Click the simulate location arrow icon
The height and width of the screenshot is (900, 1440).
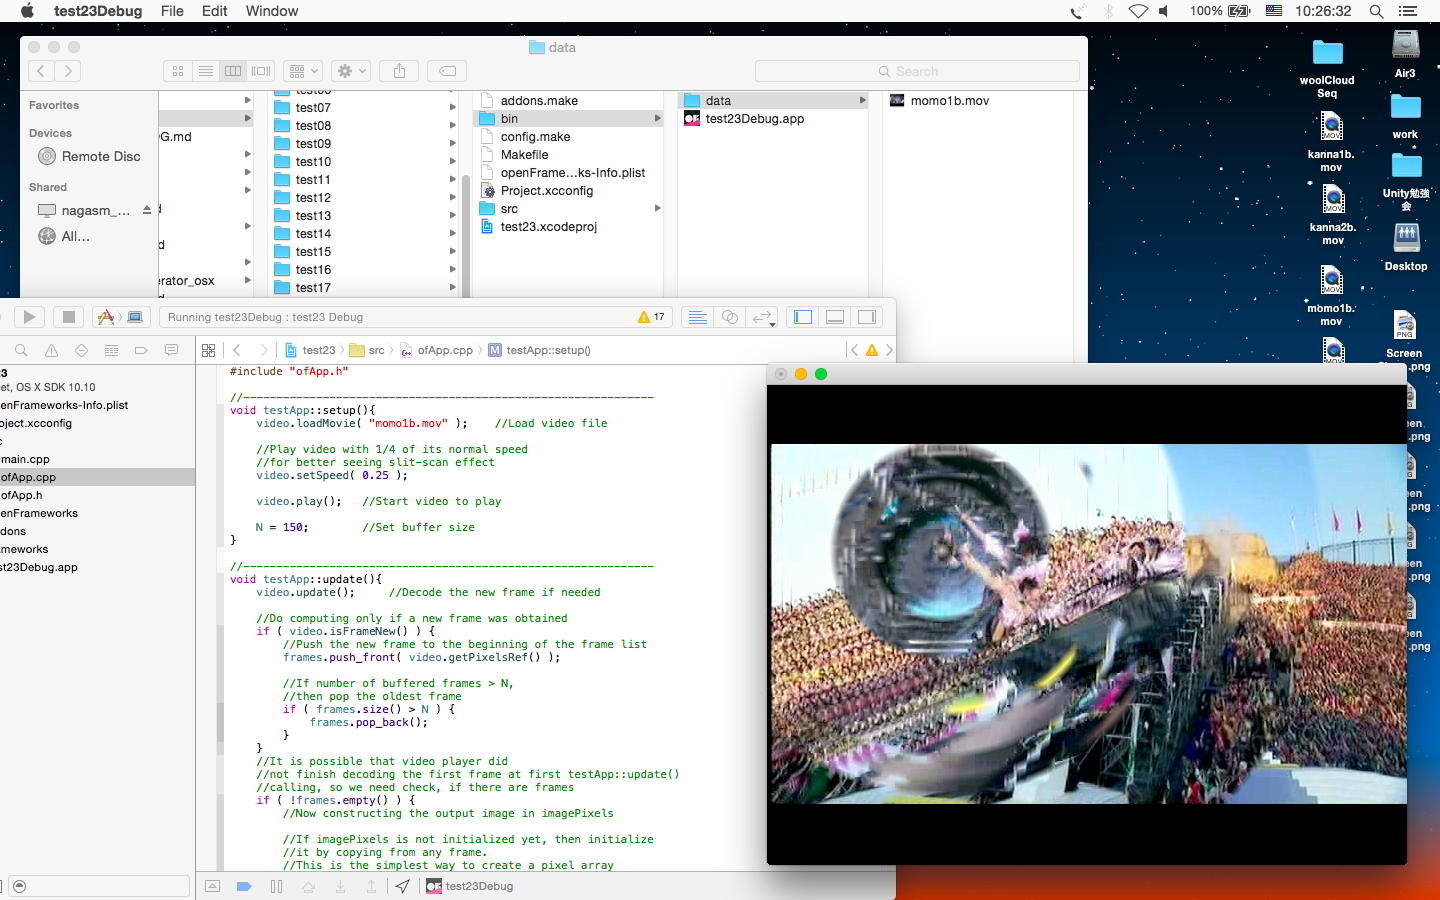pyautogui.click(x=402, y=886)
